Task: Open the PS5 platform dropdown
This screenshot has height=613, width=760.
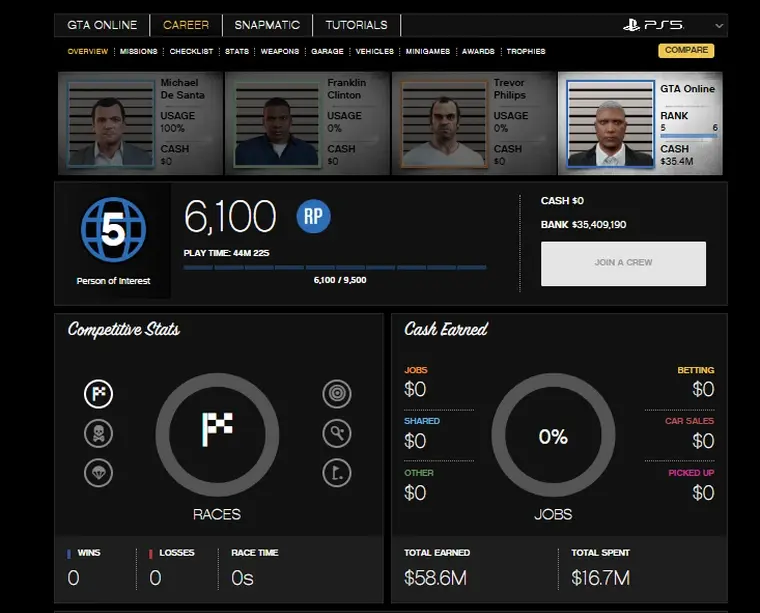Action: click(671, 25)
